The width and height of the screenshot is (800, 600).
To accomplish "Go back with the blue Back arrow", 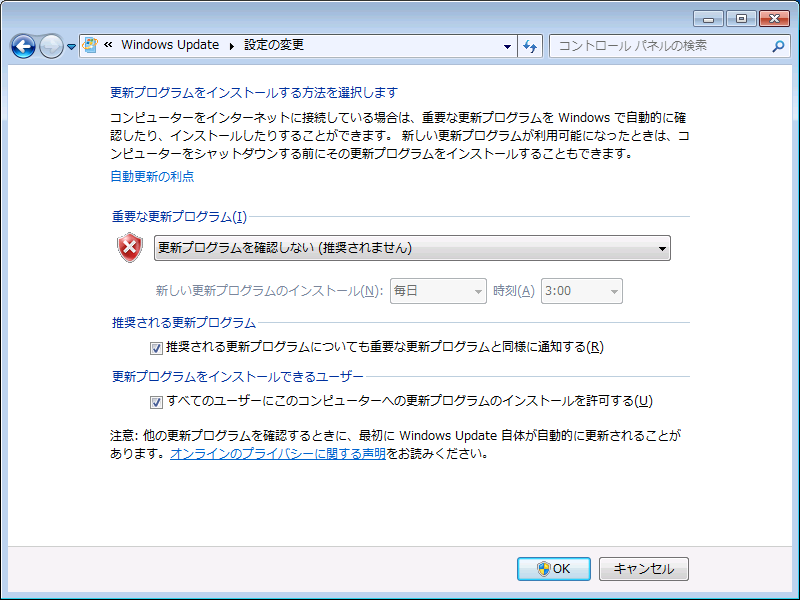I will point(23,46).
